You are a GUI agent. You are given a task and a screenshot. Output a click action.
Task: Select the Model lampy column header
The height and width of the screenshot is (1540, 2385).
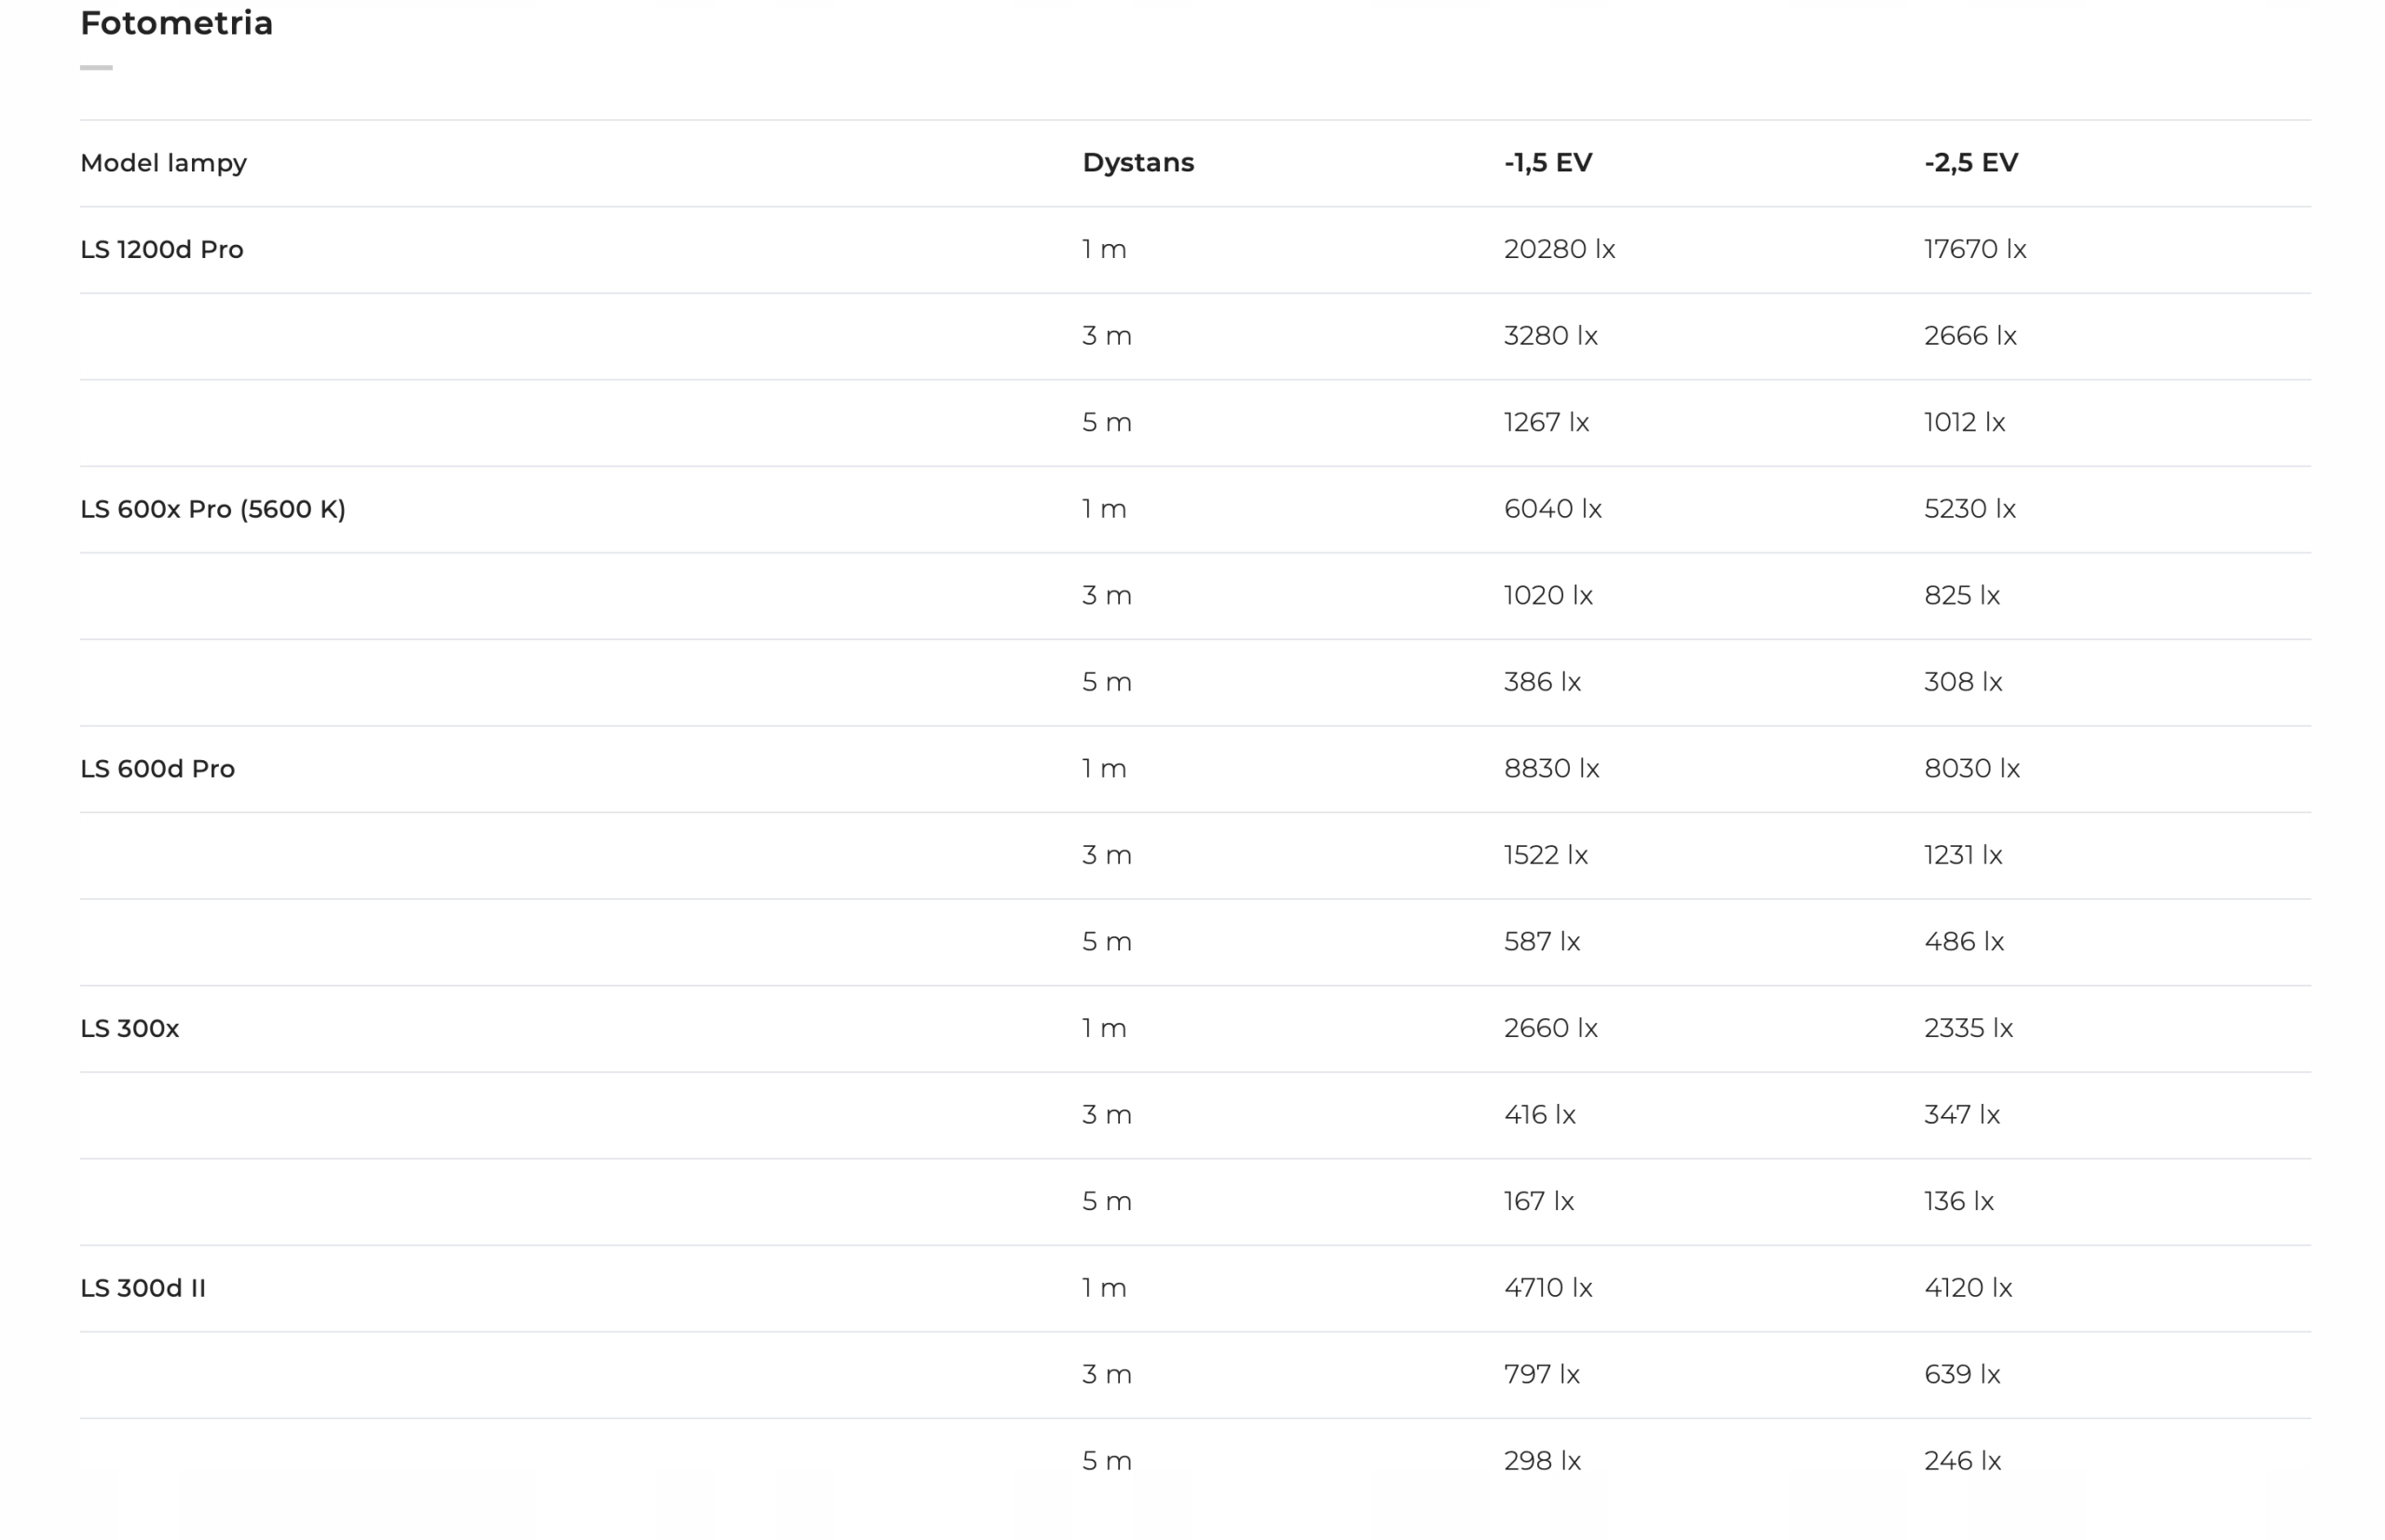[163, 163]
